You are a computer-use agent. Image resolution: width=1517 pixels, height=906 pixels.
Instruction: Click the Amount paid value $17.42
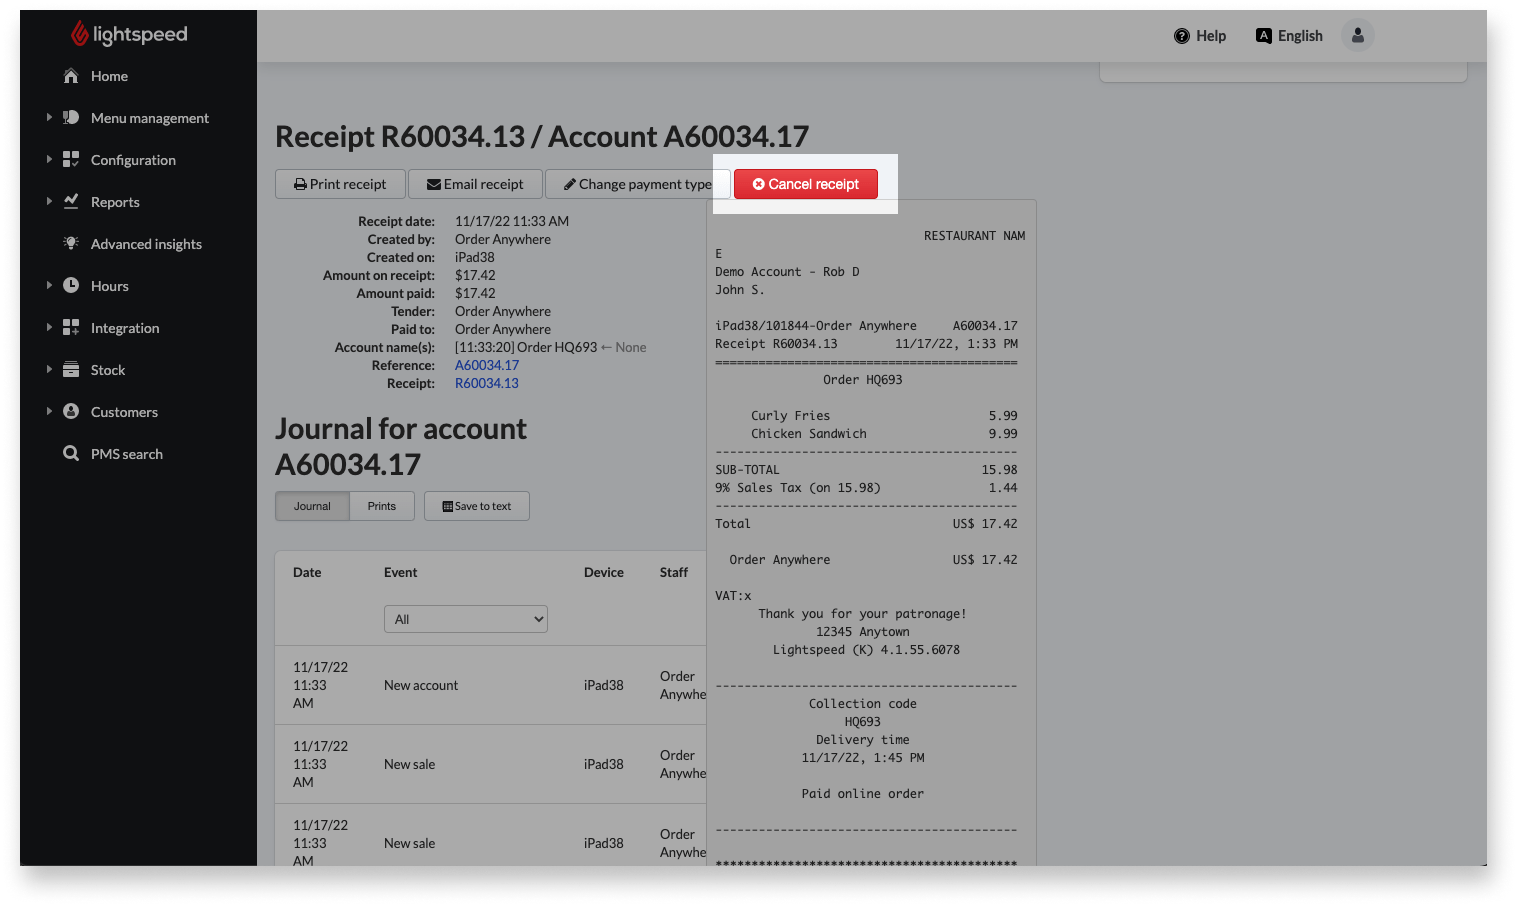(475, 293)
